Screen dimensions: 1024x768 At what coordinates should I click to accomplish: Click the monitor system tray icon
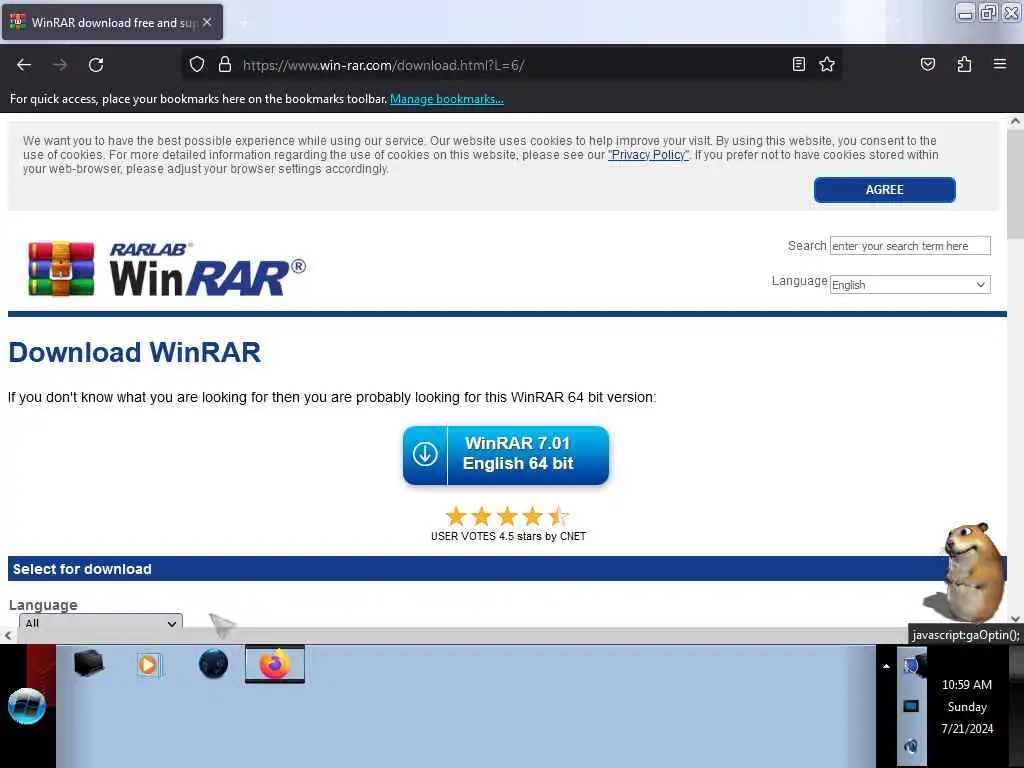tap(911, 706)
